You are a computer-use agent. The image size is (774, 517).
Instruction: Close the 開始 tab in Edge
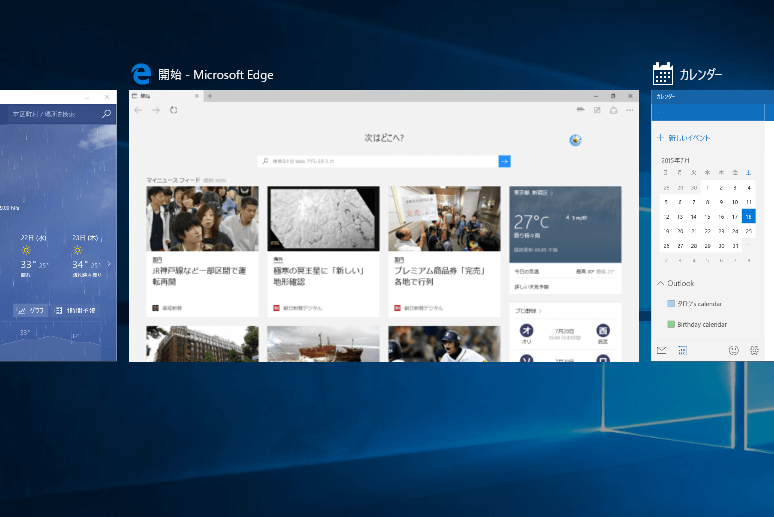click(197, 96)
